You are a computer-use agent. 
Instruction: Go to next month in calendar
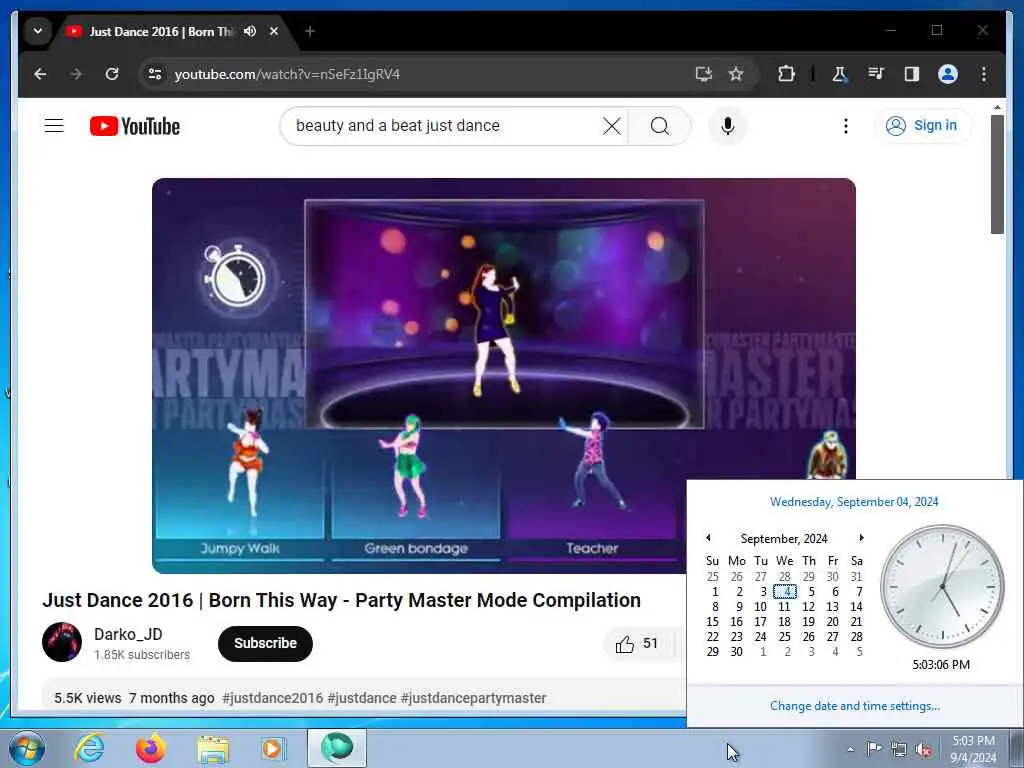861,538
